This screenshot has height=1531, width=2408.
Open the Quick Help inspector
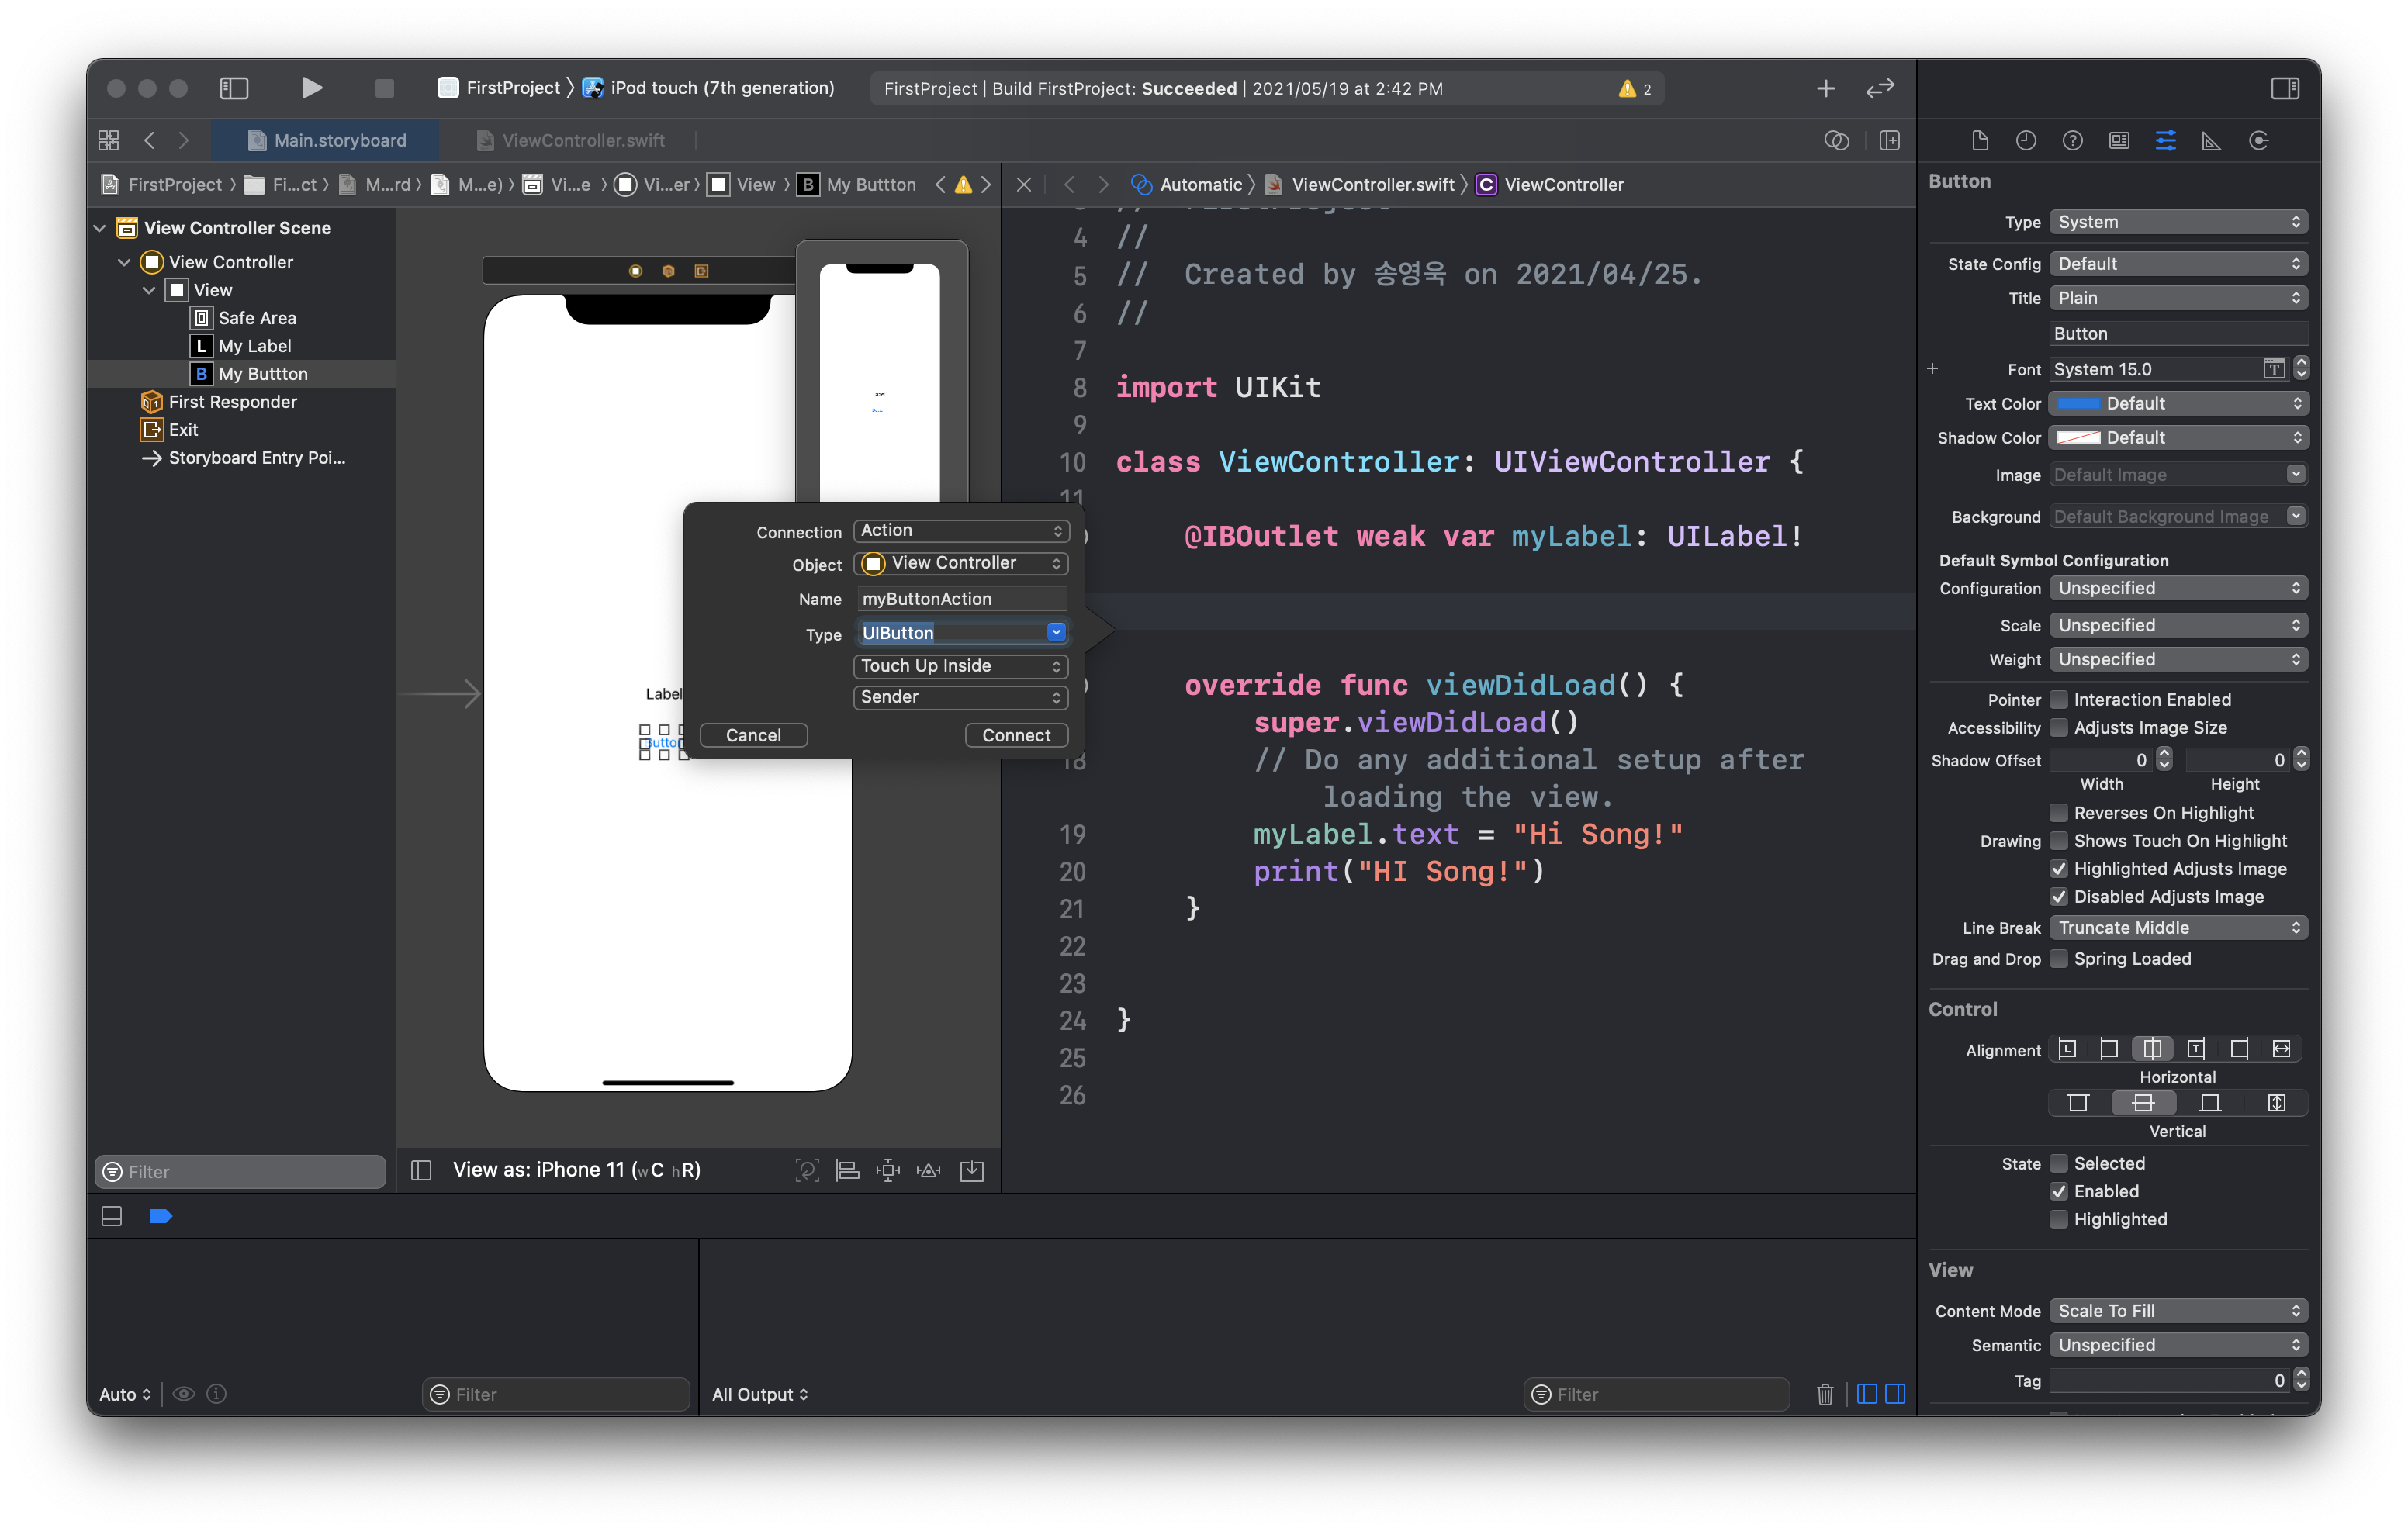point(2072,140)
